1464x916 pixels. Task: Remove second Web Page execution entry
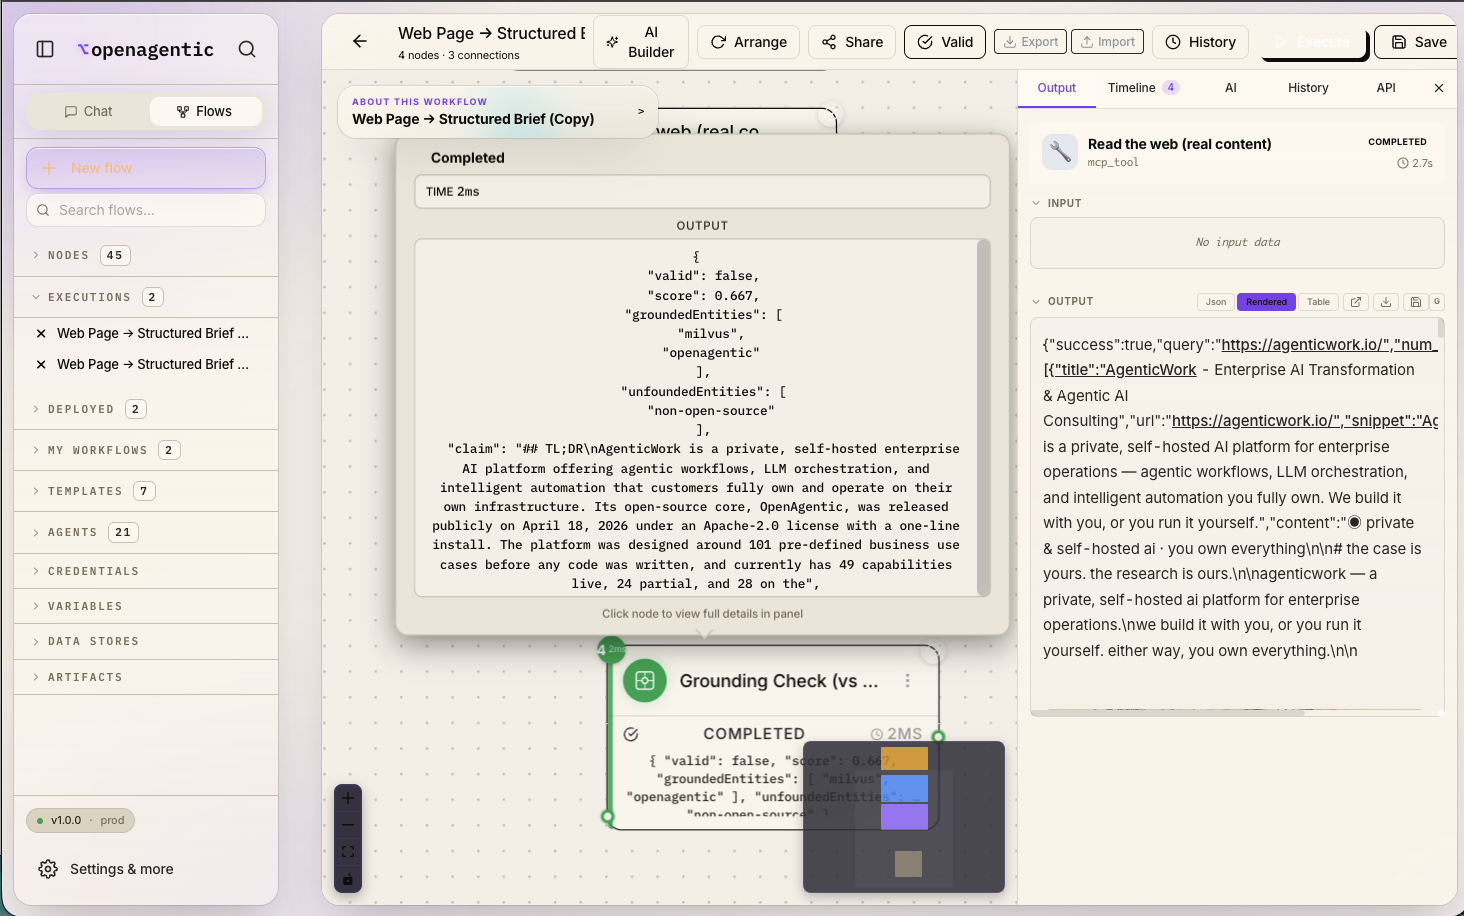pos(41,365)
